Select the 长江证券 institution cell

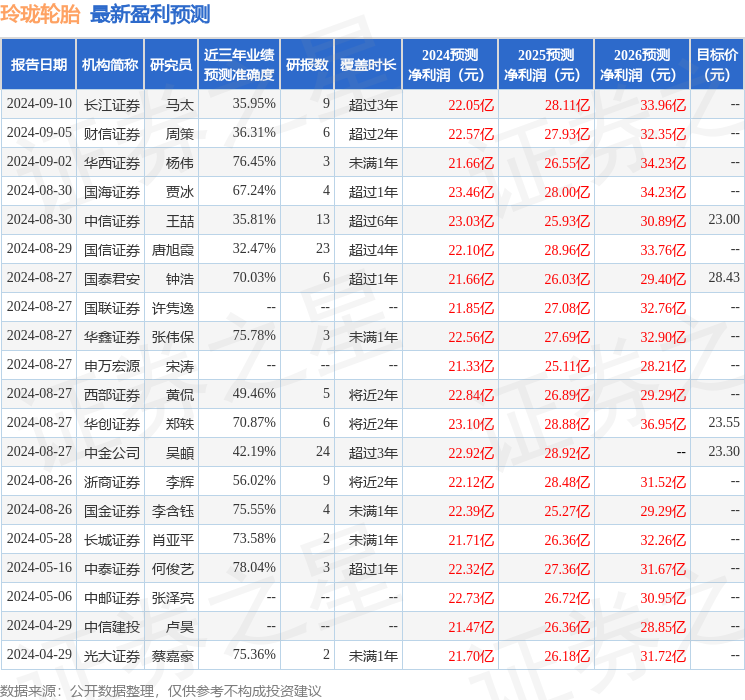(112, 105)
